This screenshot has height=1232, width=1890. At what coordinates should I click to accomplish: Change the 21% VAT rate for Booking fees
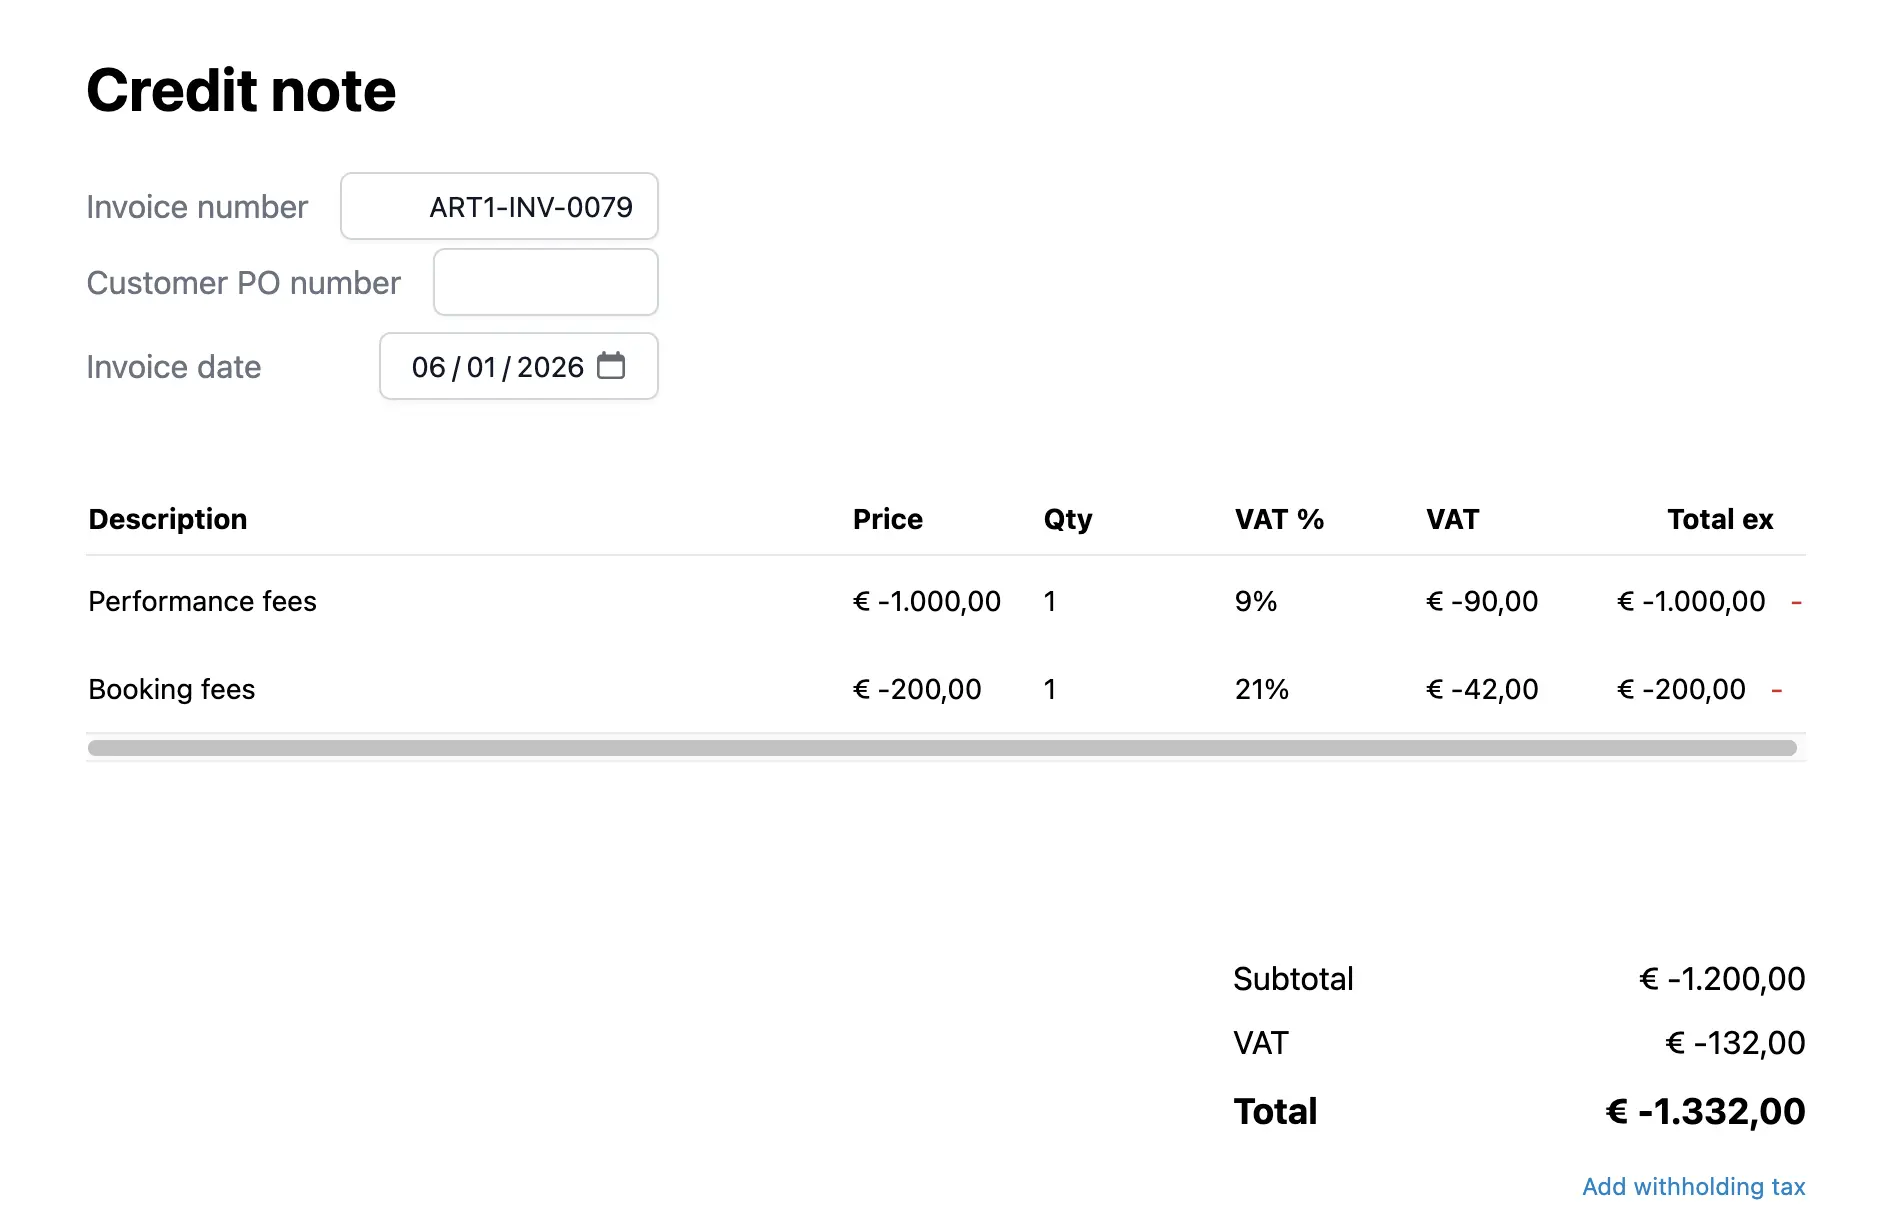[1262, 690]
